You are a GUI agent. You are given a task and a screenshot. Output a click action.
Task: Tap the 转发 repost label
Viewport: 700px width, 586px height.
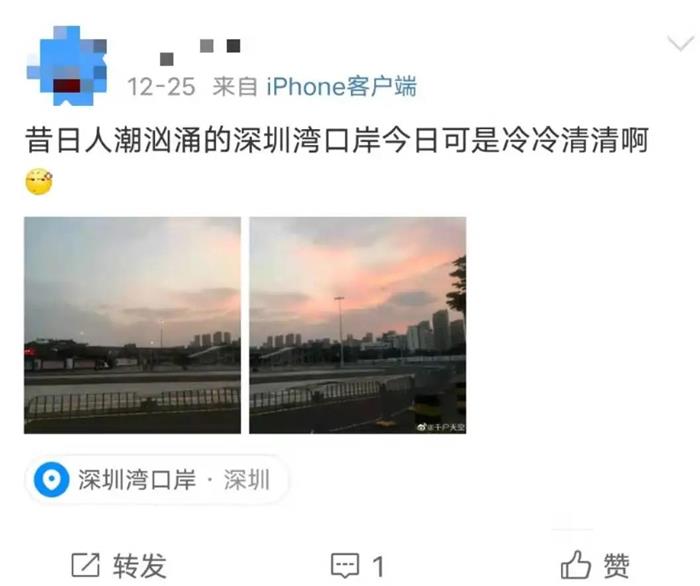(140, 565)
